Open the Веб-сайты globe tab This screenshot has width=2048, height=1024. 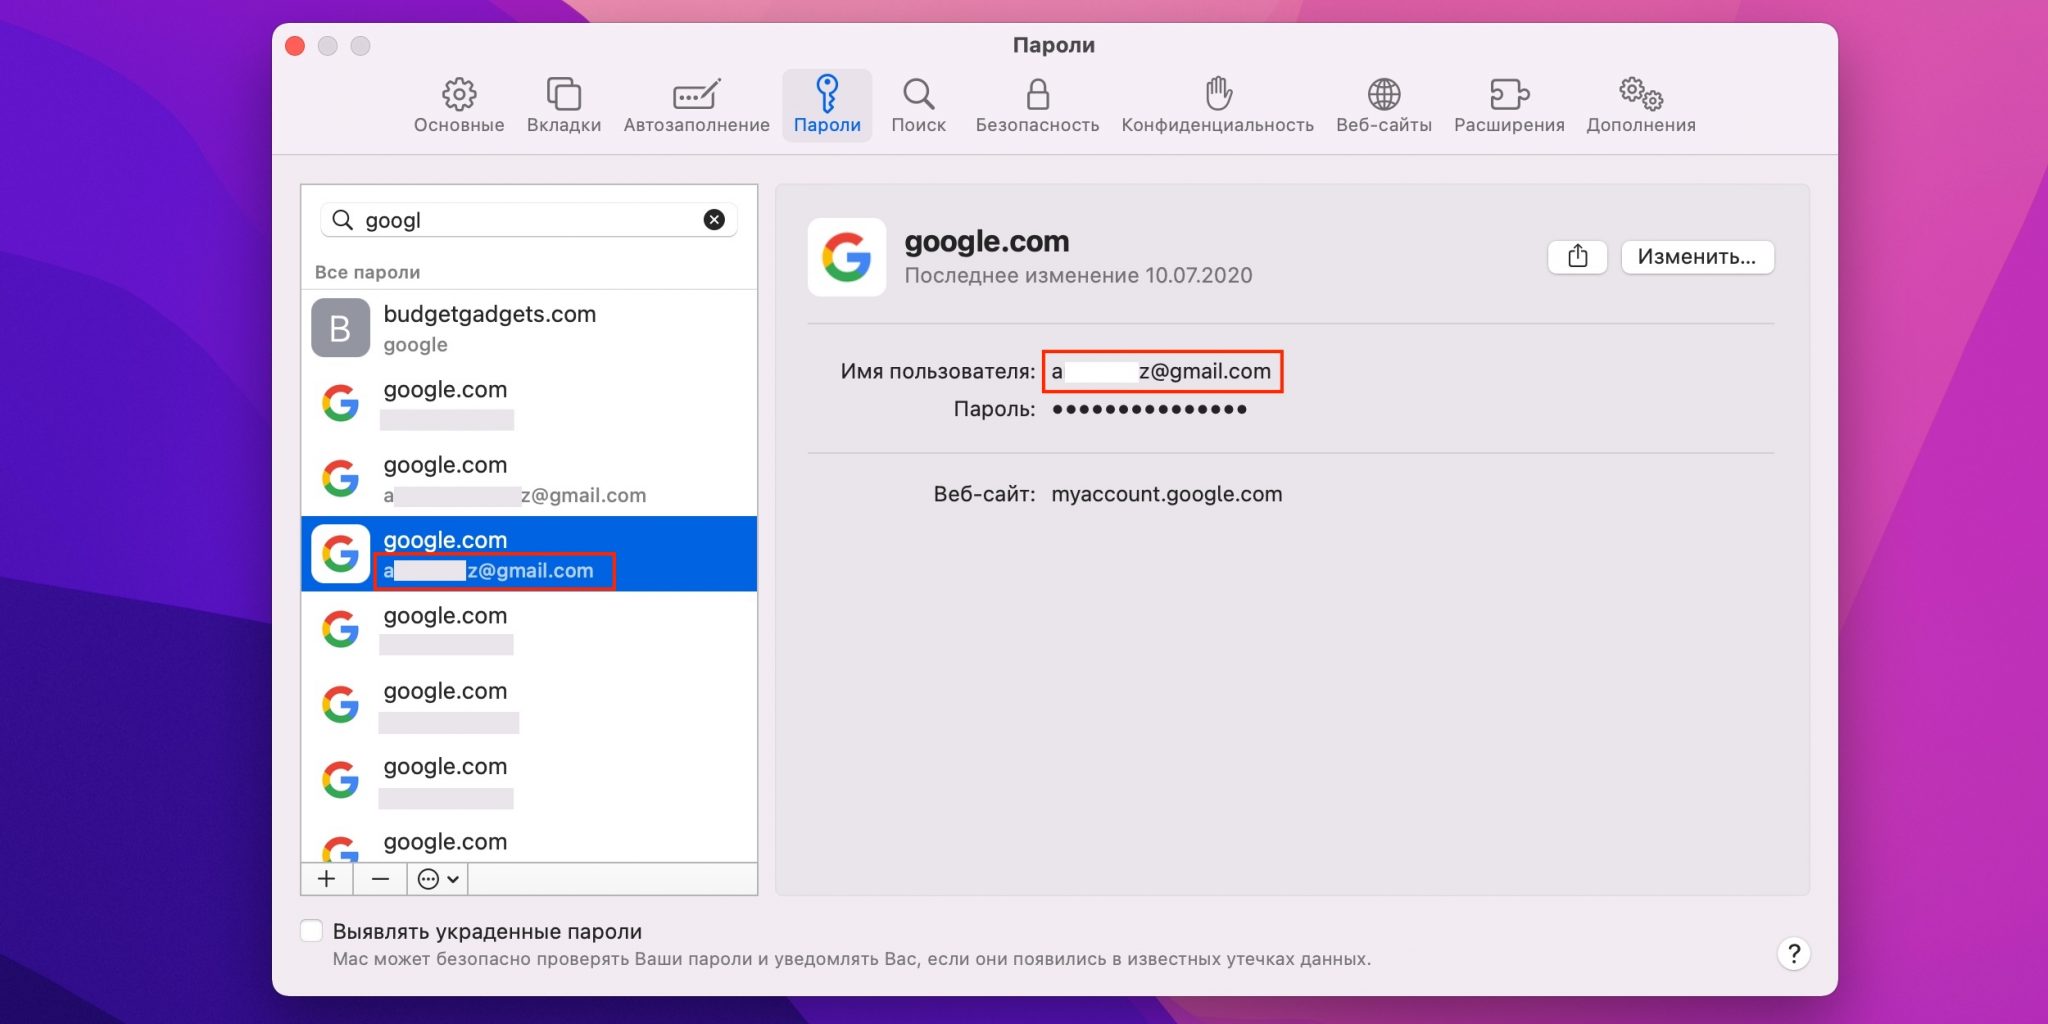(x=1384, y=106)
